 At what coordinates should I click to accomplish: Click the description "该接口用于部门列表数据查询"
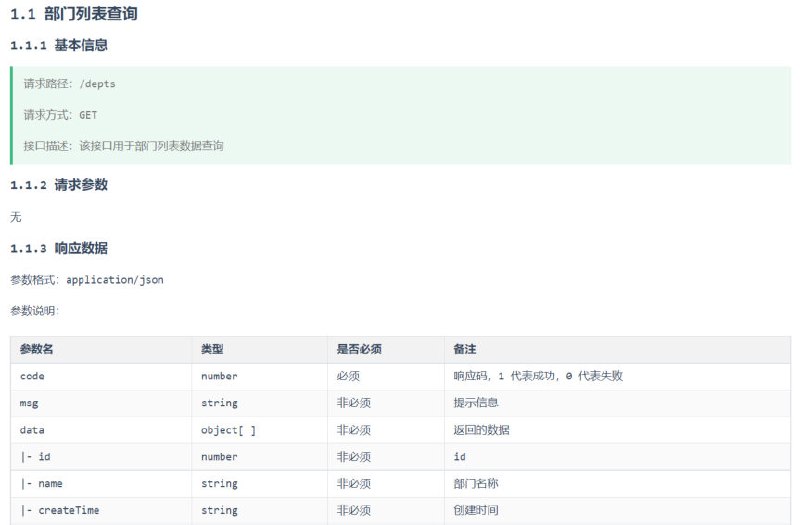pyautogui.click(x=152, y=146)
